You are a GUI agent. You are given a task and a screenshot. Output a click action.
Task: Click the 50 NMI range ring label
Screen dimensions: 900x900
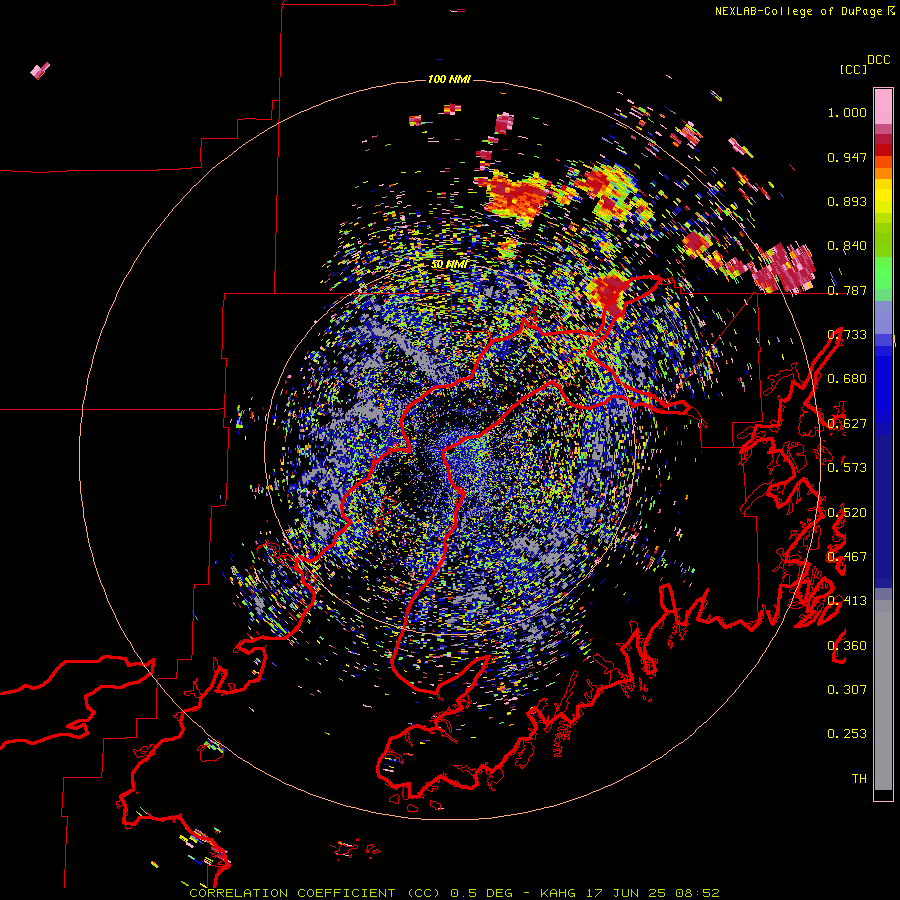449,265
